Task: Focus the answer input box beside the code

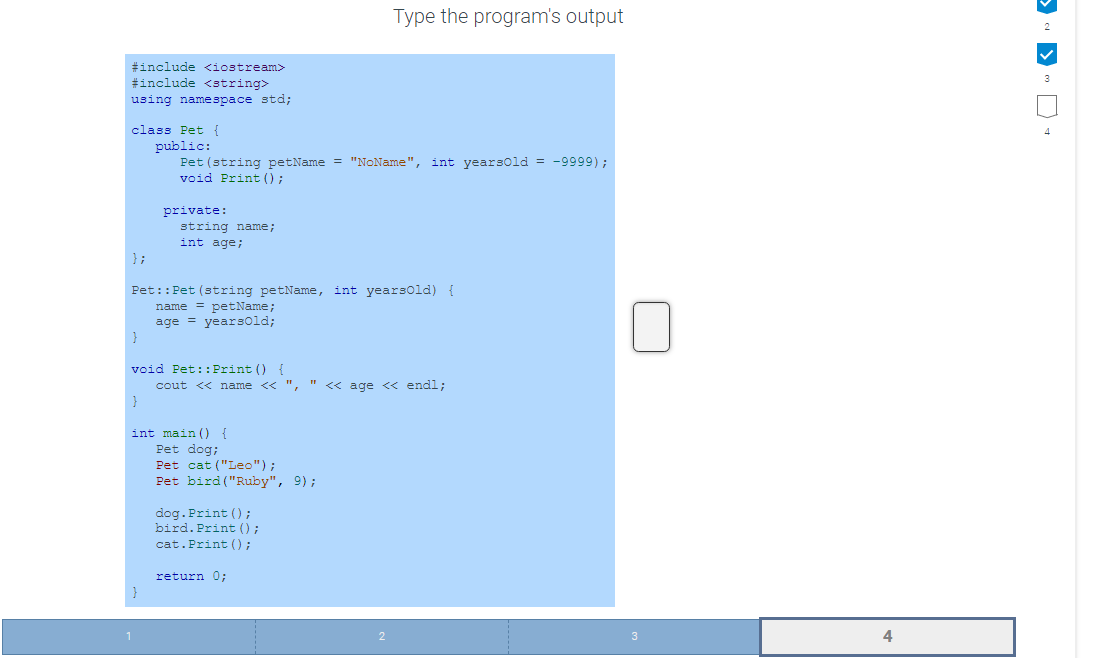Action: [651, 327]
